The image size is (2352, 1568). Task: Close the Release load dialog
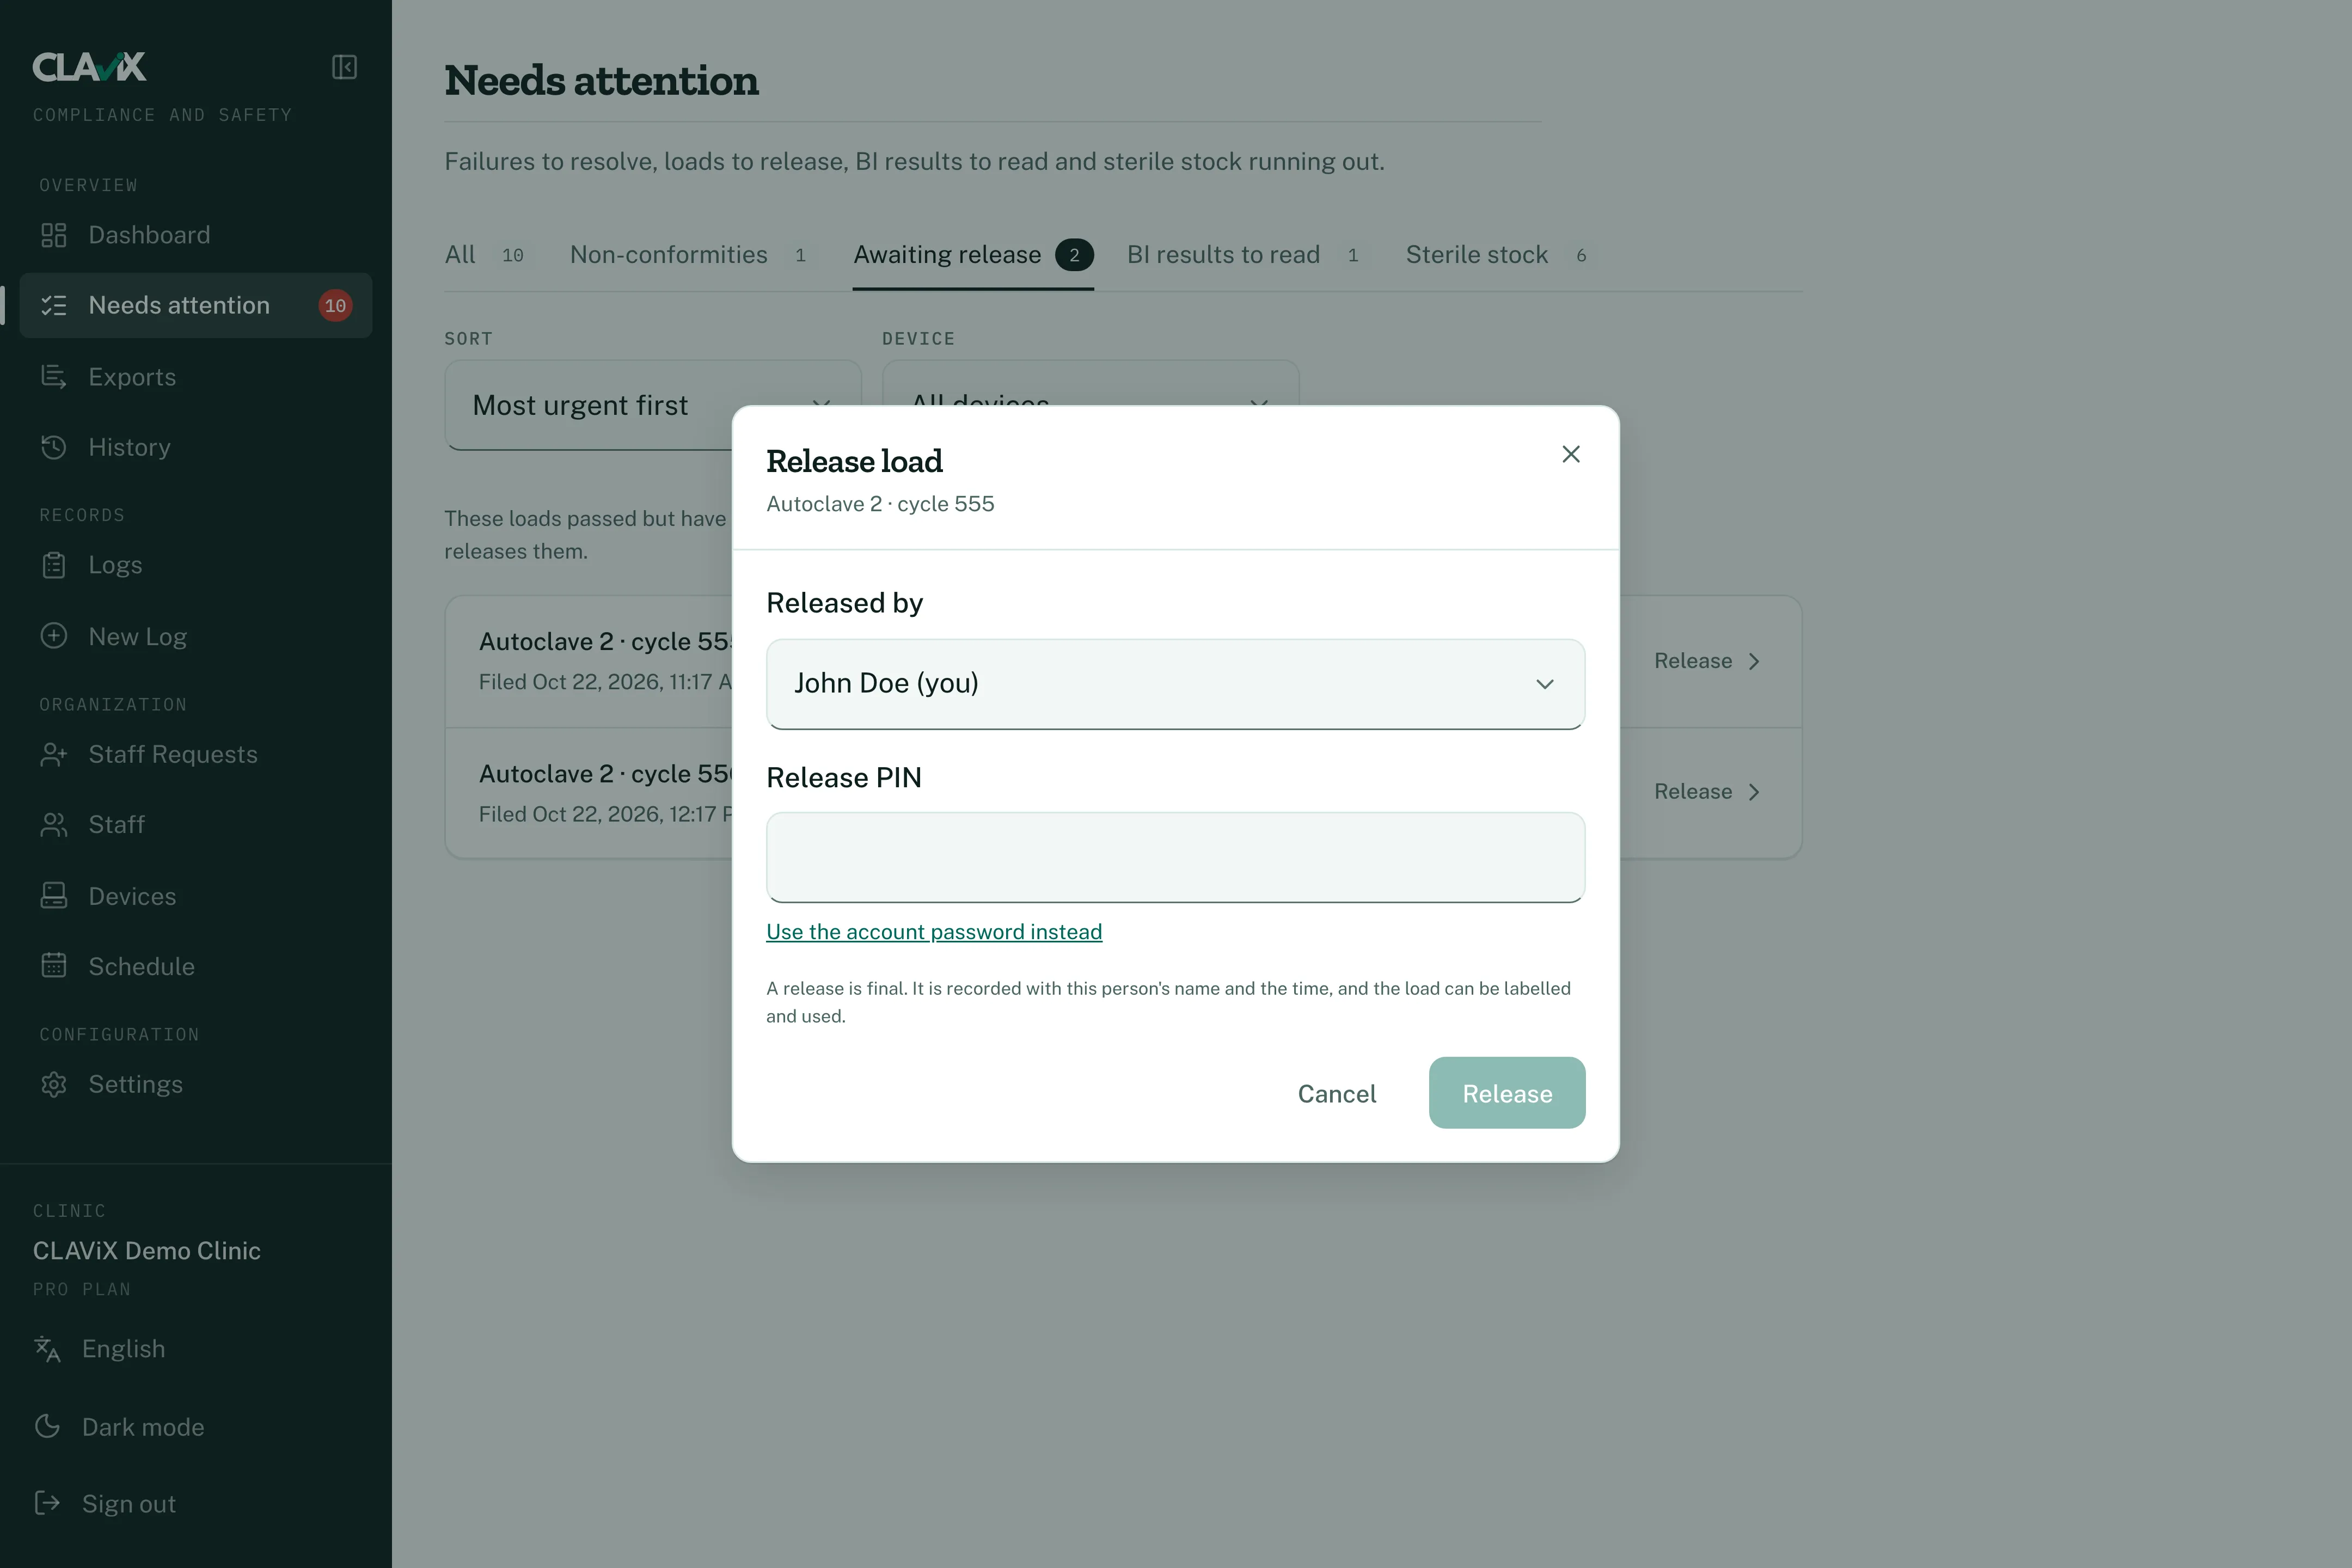click(x=1571, y=454)
